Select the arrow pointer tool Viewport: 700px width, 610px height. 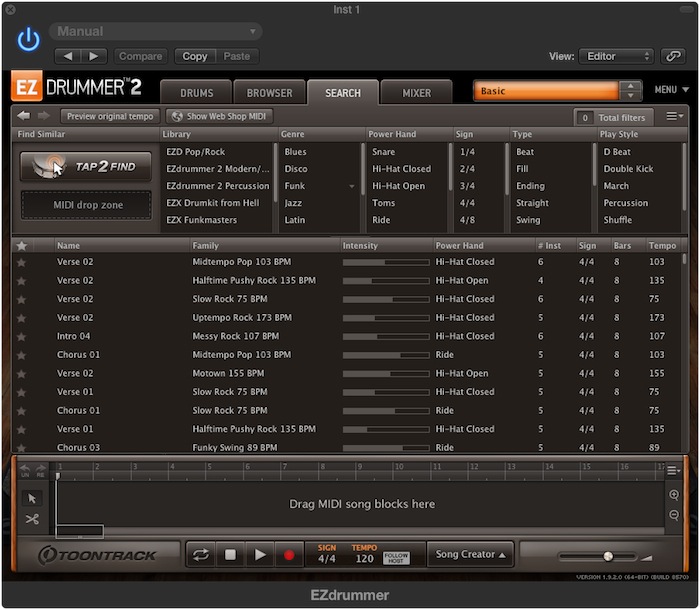(32, 498)
